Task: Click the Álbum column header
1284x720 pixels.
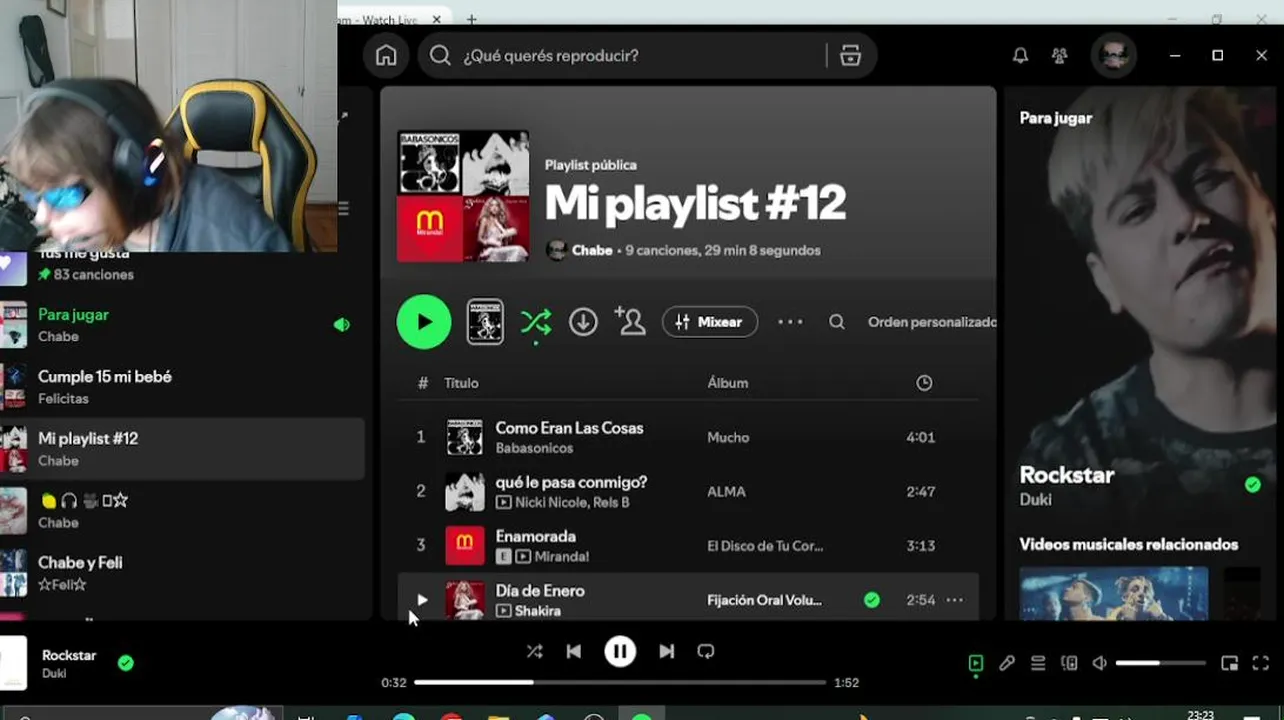Action: click(x=727, y=383)
